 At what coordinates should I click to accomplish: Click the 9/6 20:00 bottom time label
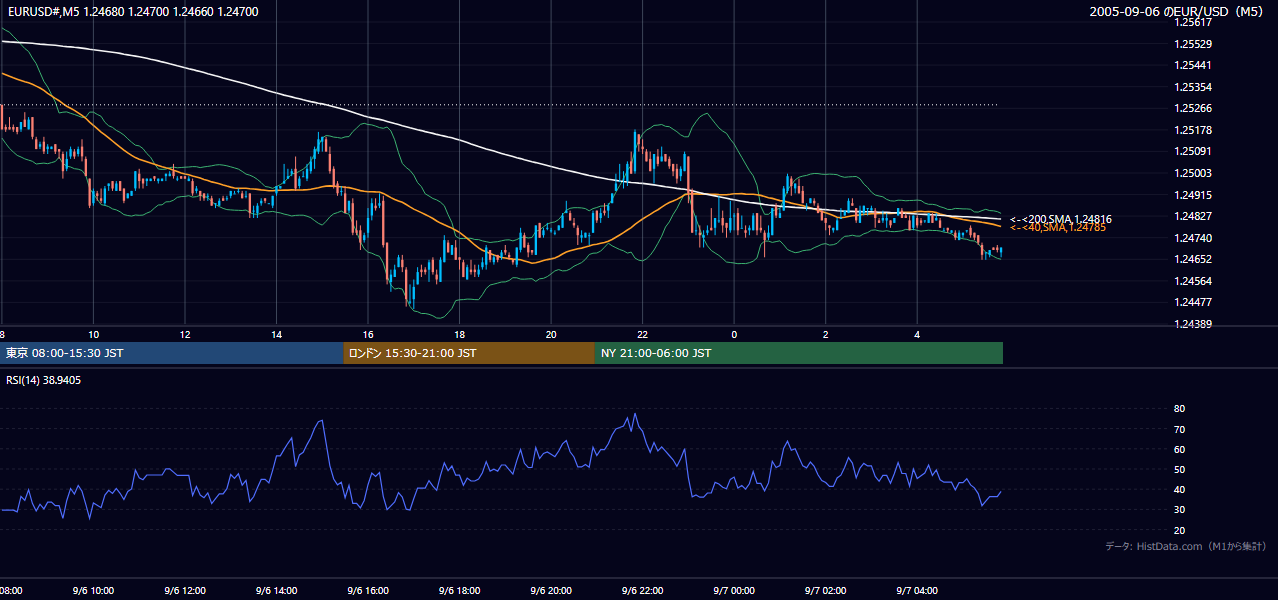[551, 590]
